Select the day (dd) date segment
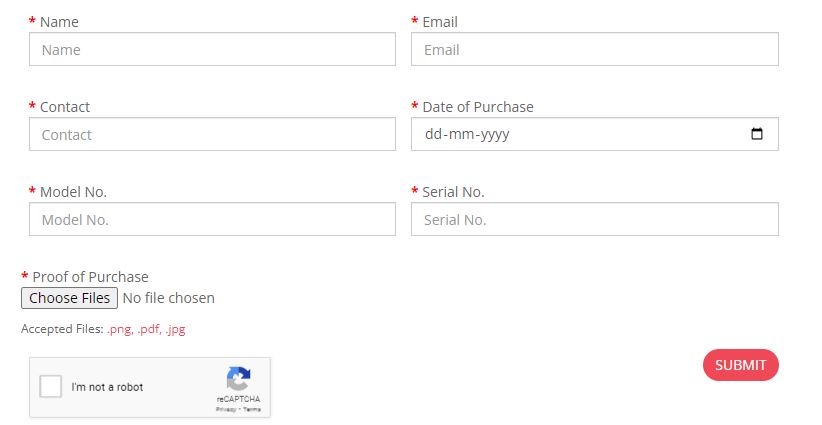 tap(433, 135)
